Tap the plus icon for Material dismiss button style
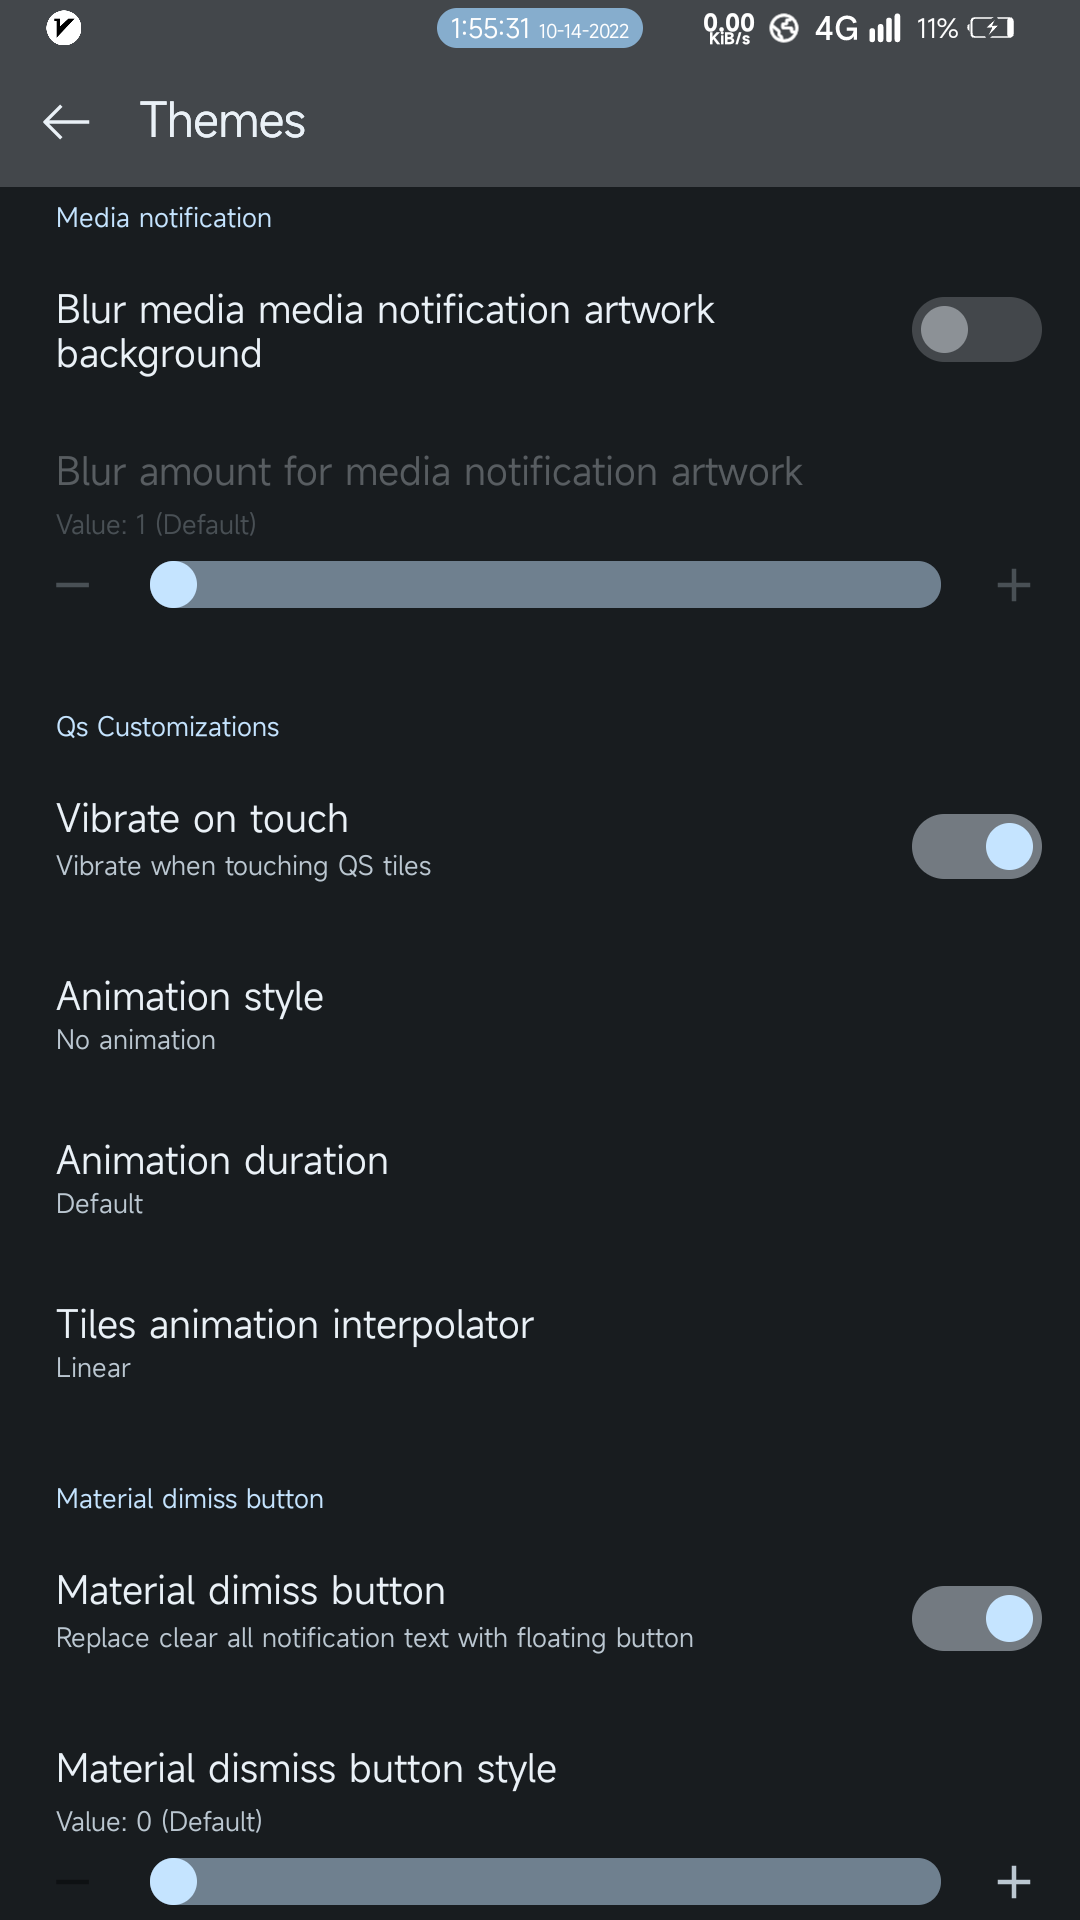The image size is (1080, 1920). tap(1013, 1881)
